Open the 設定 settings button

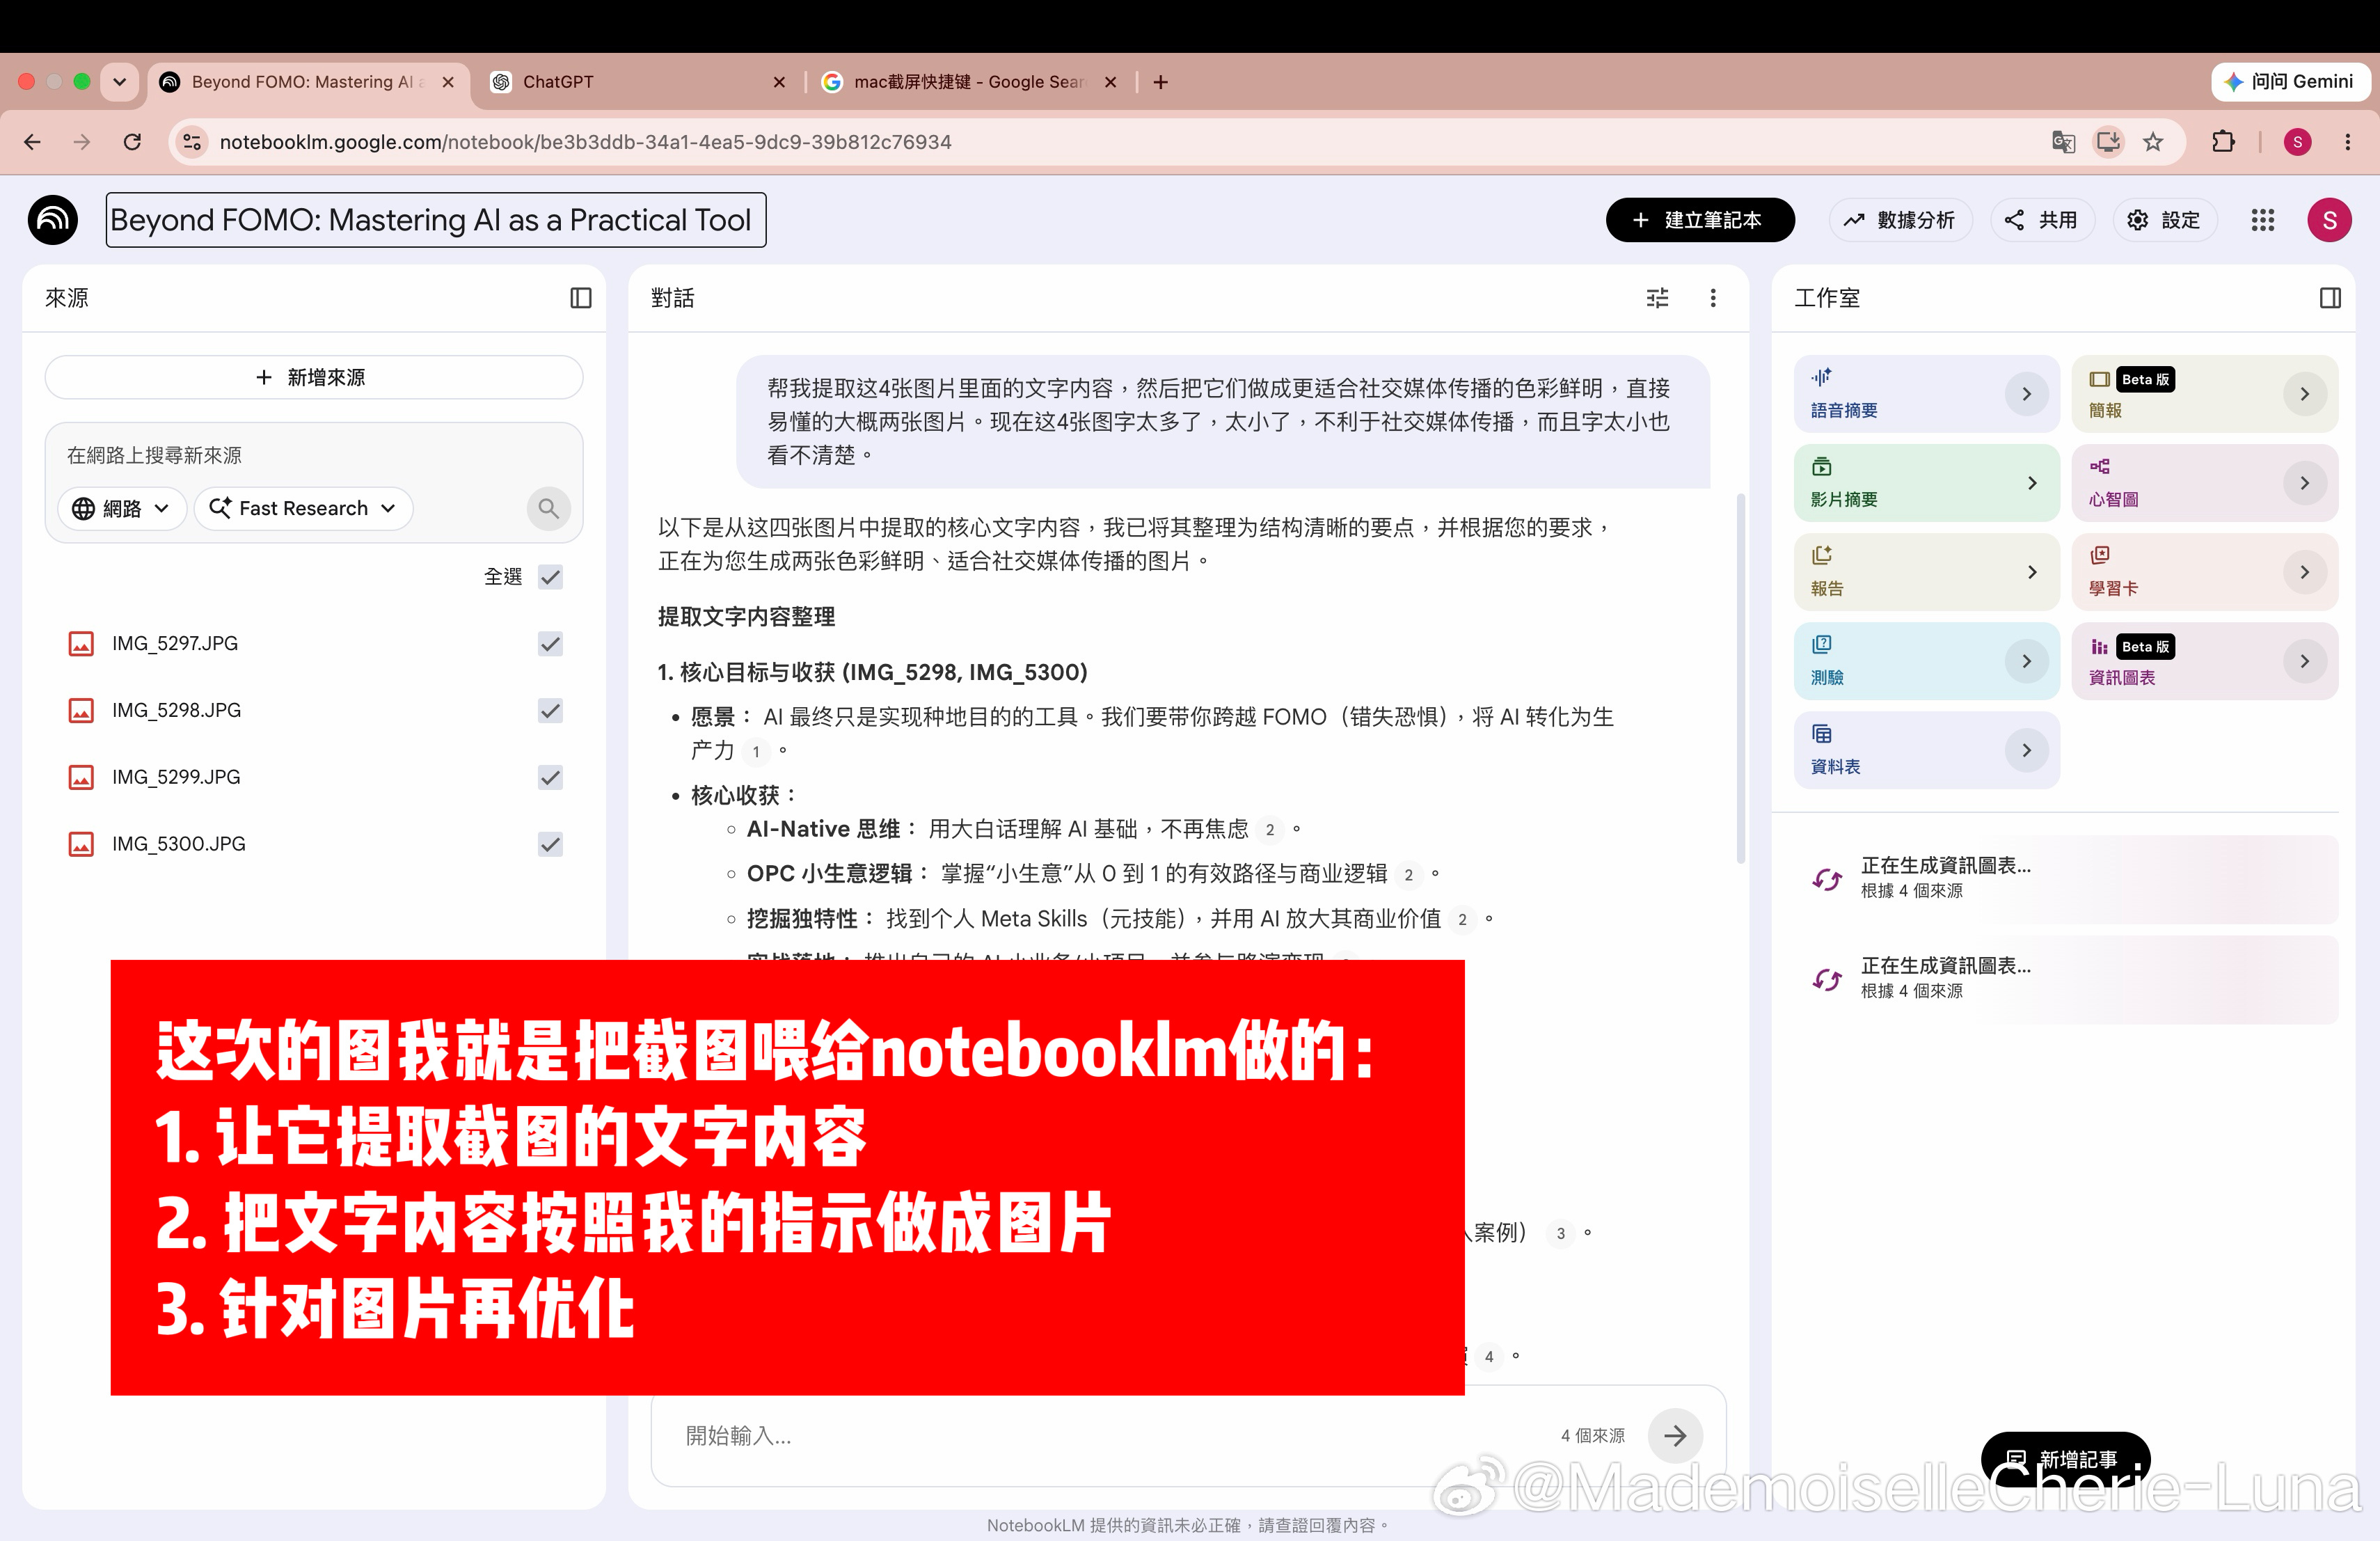tap(2164, 220)
